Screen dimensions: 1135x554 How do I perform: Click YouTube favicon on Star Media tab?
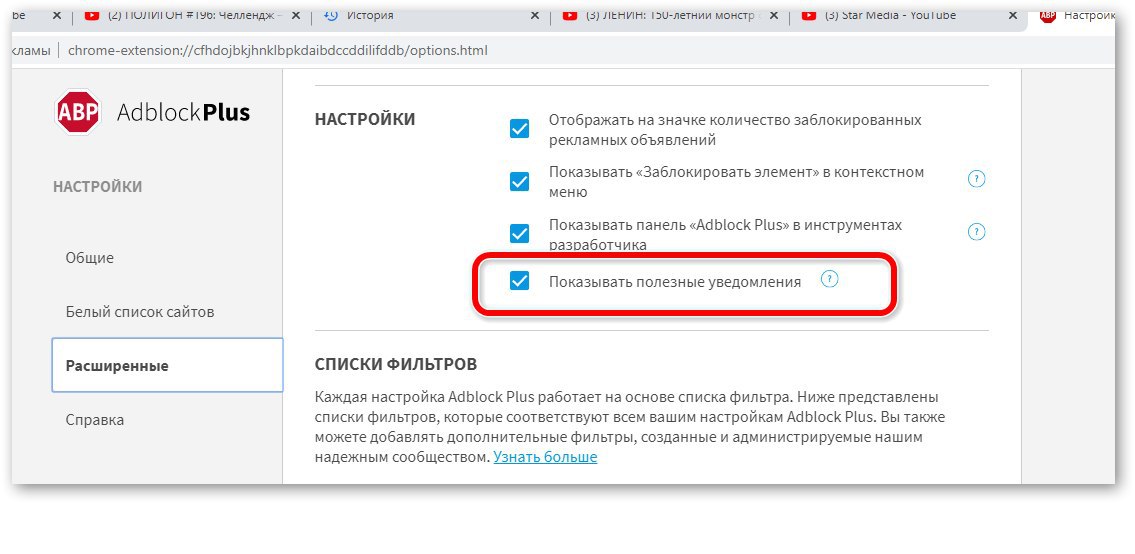pyautogui.click(x=809, y=15)
